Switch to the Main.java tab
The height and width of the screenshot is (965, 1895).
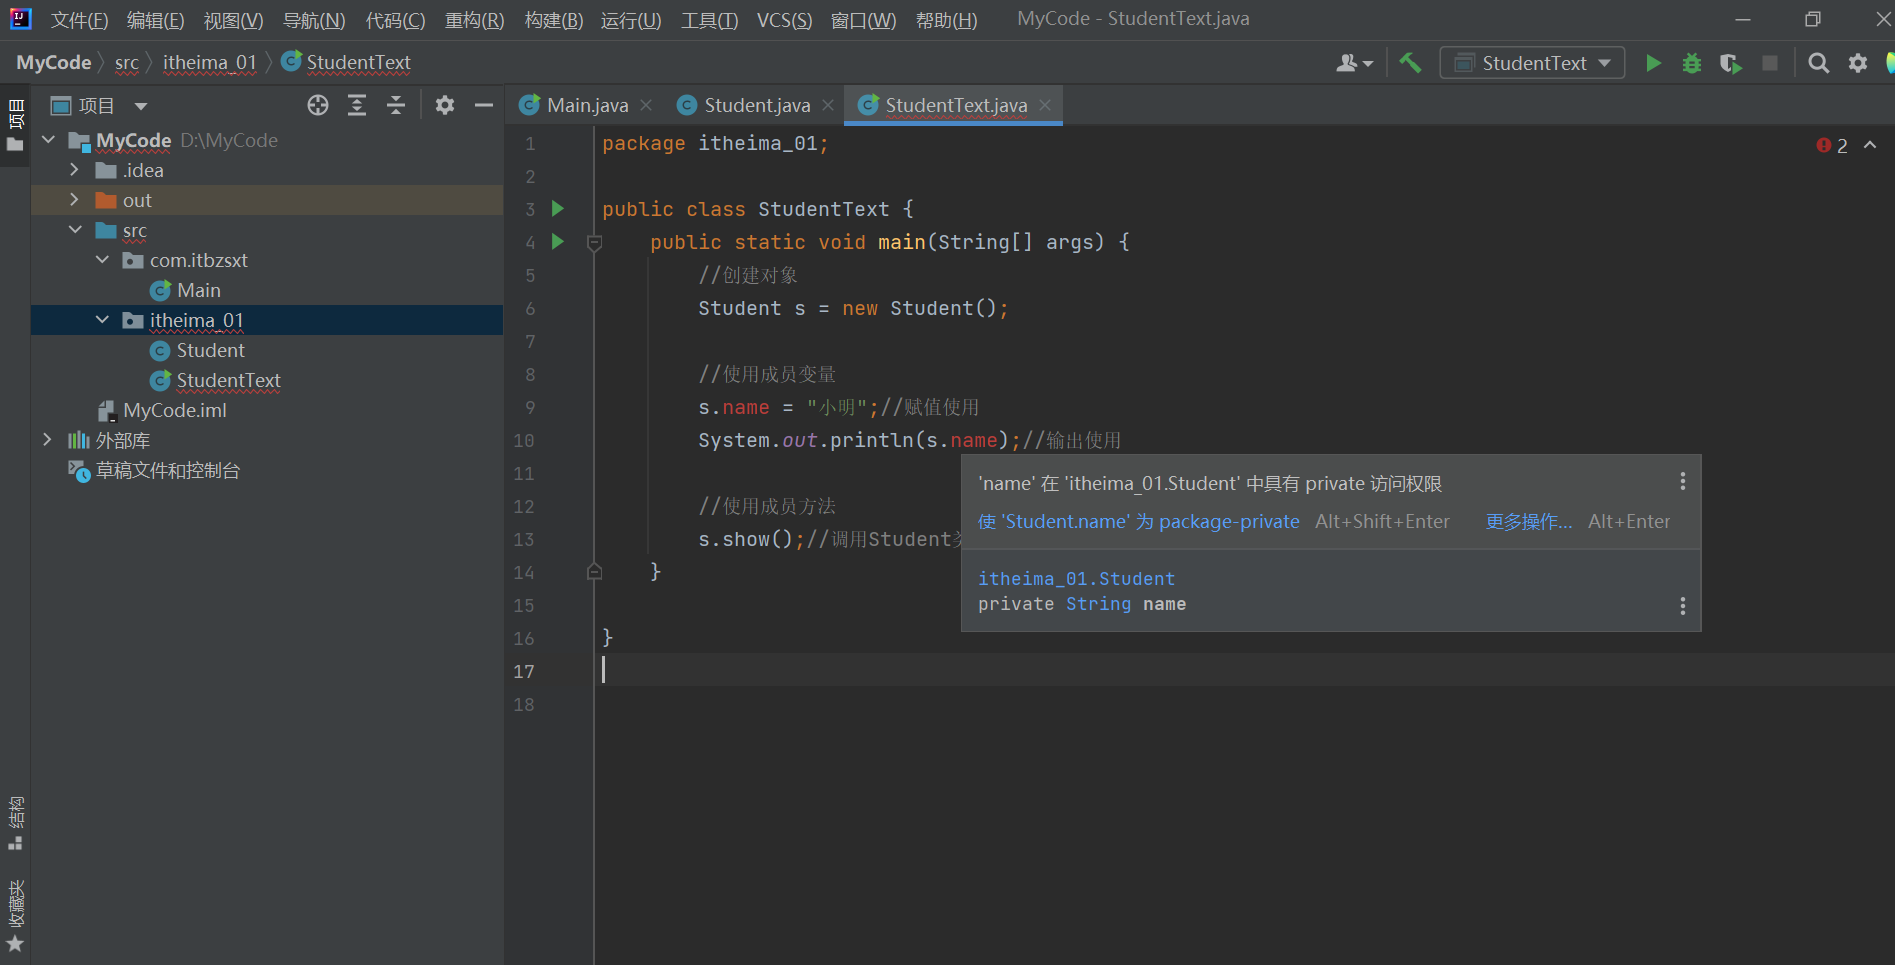[587, 105]
